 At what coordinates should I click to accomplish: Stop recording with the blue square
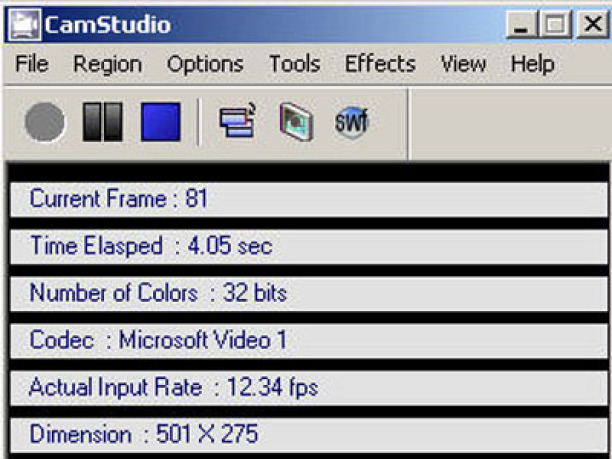161,122
